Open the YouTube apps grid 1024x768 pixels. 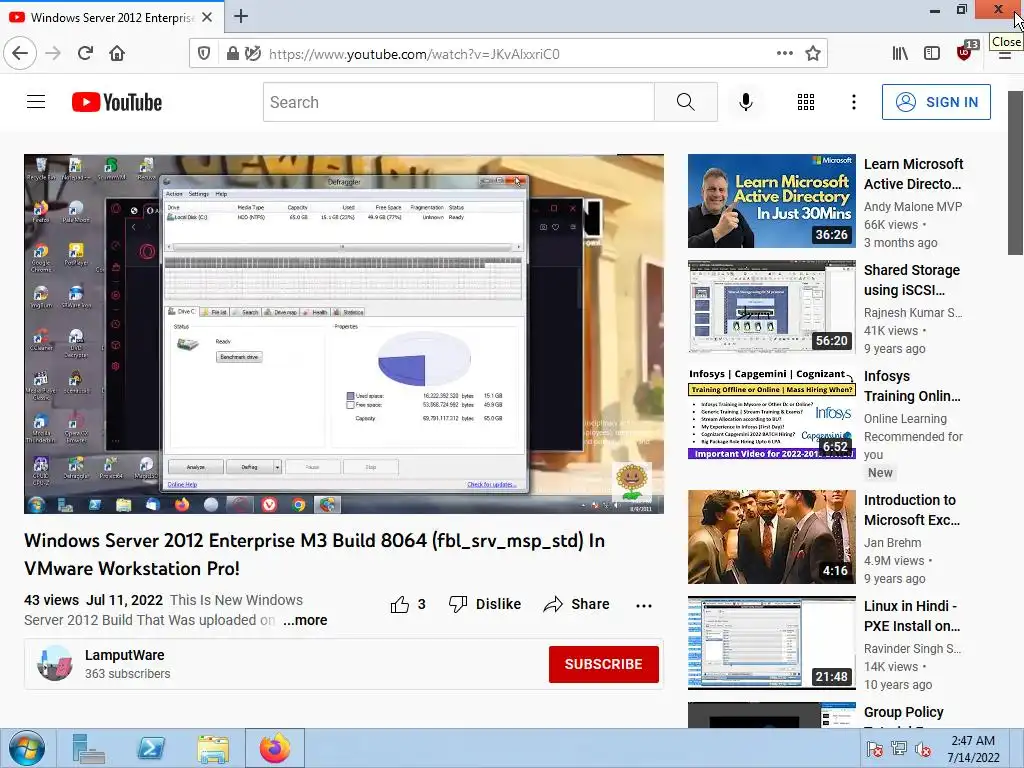coord(806,102)
